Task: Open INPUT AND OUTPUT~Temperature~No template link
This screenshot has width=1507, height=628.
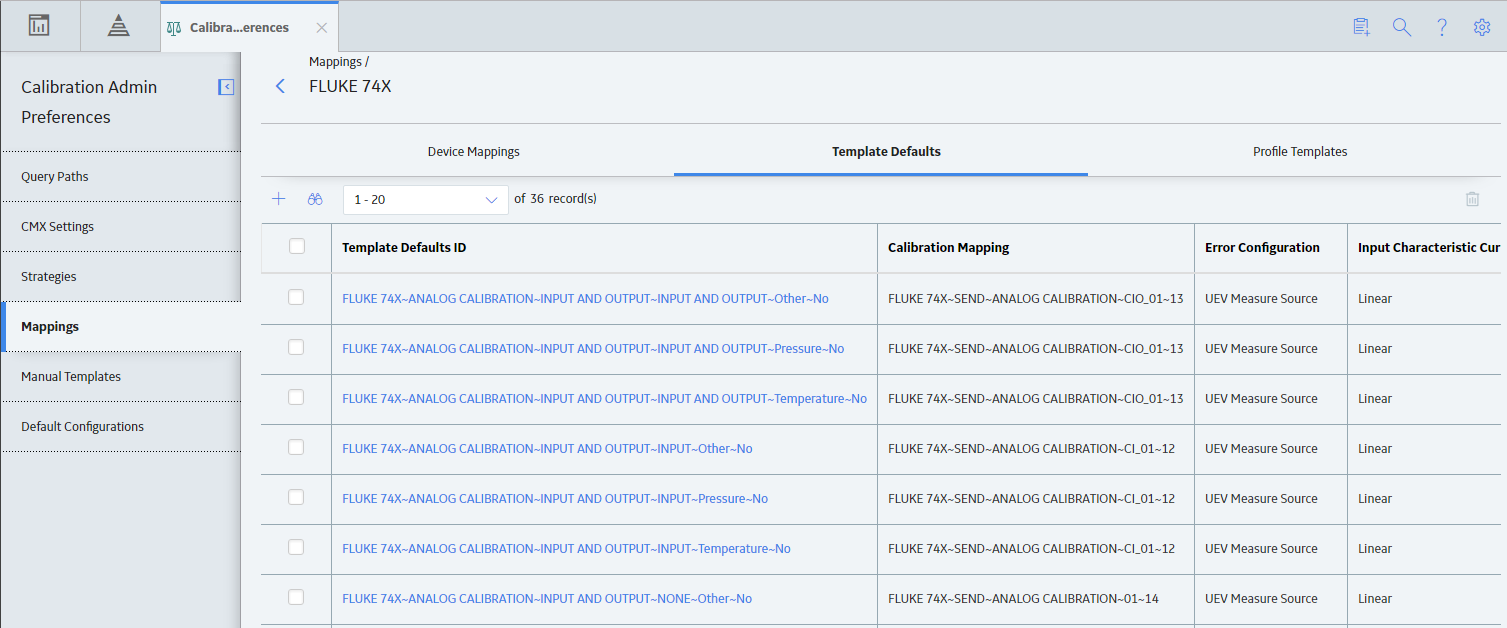Action: click(x=604, y=399)
